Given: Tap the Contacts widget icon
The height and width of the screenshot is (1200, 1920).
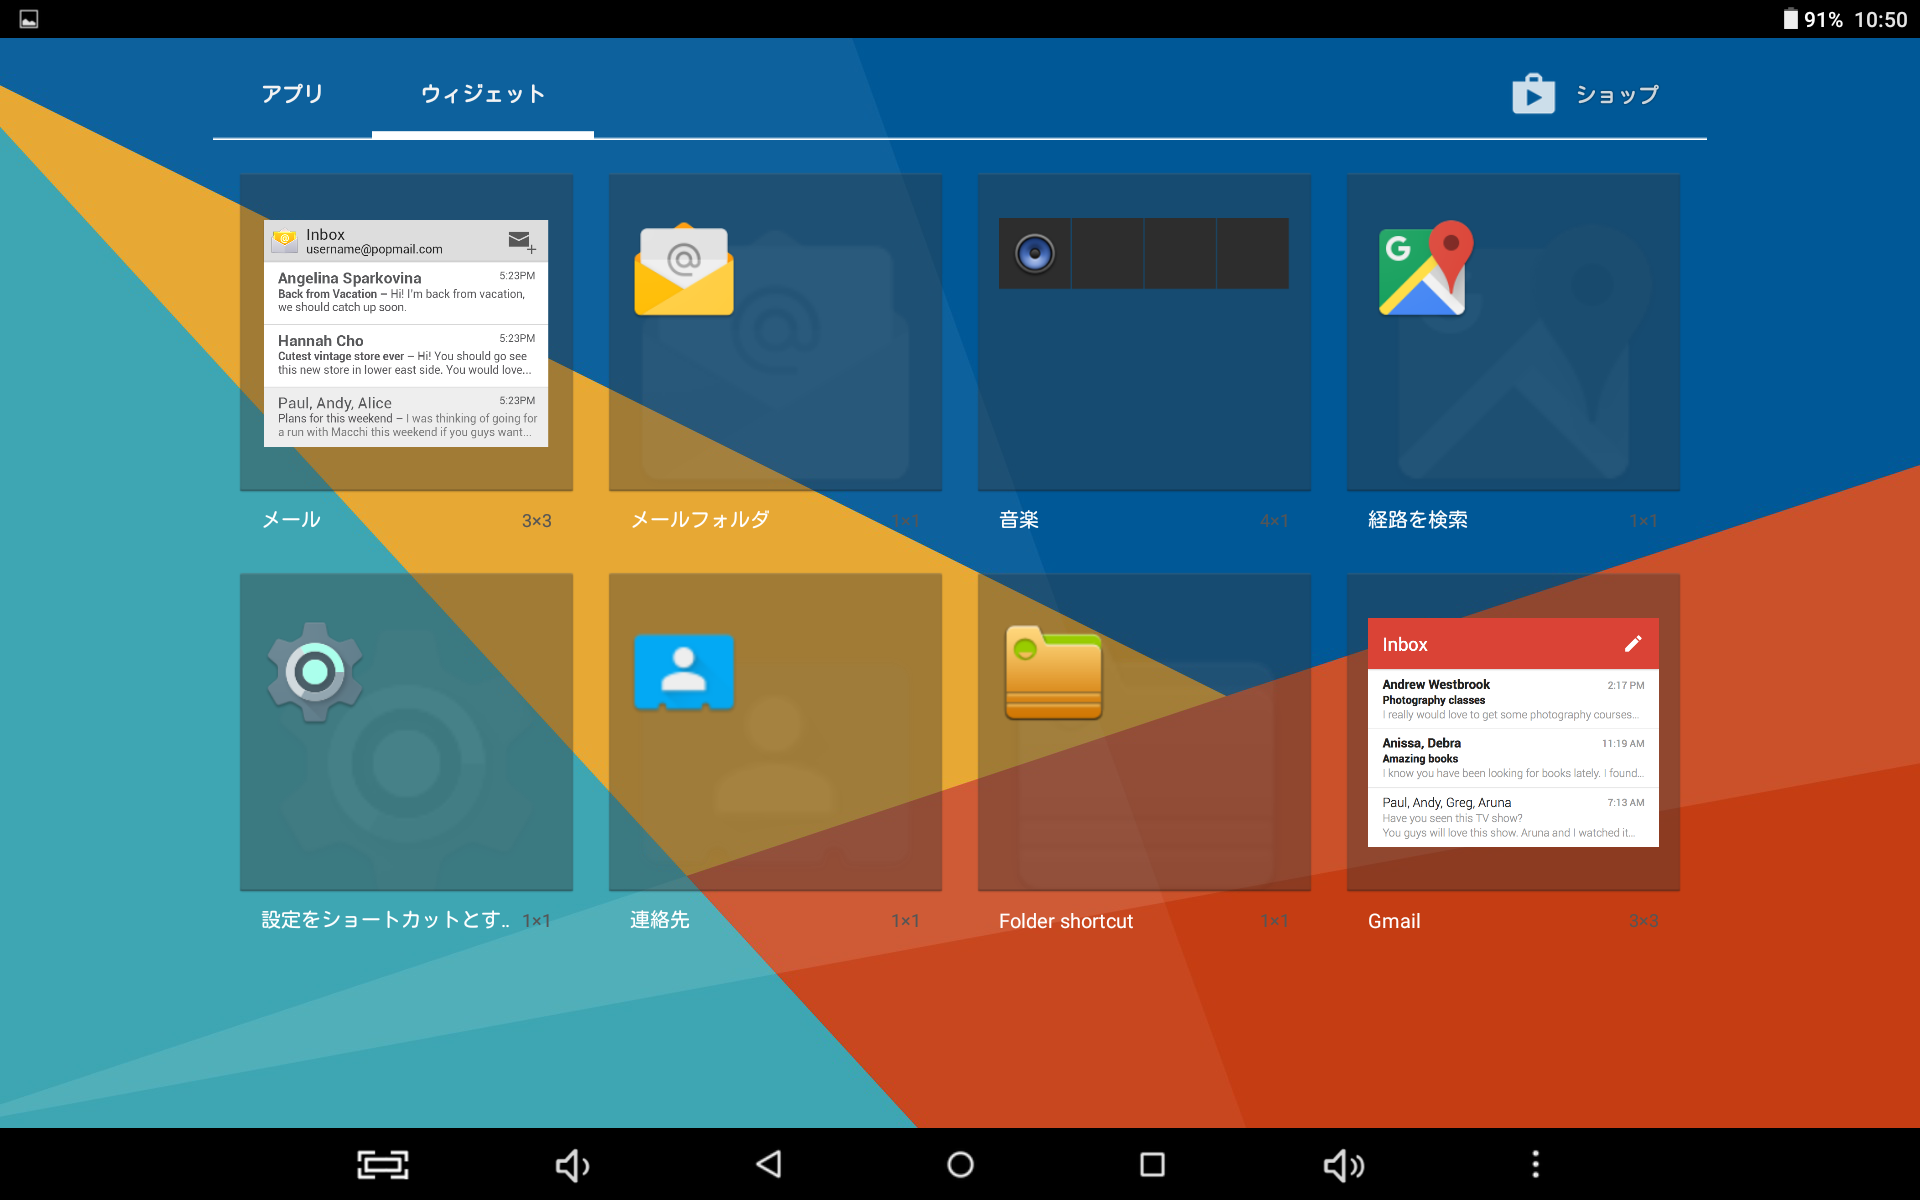Looking at the screenshot, I should click(x=684, y=672).
